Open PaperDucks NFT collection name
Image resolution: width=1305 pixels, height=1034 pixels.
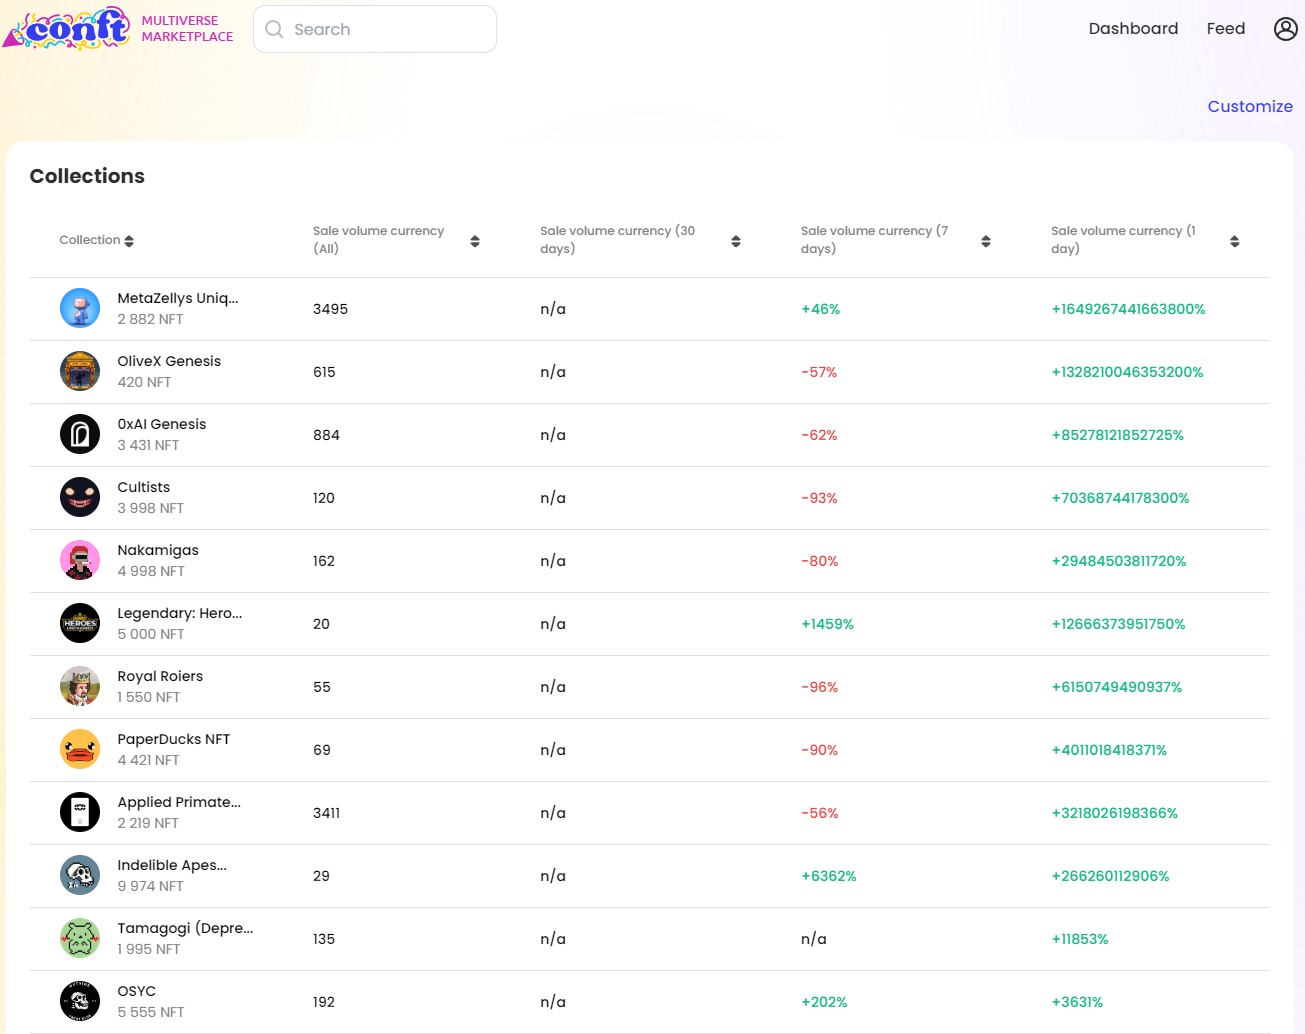click(174, 739)
